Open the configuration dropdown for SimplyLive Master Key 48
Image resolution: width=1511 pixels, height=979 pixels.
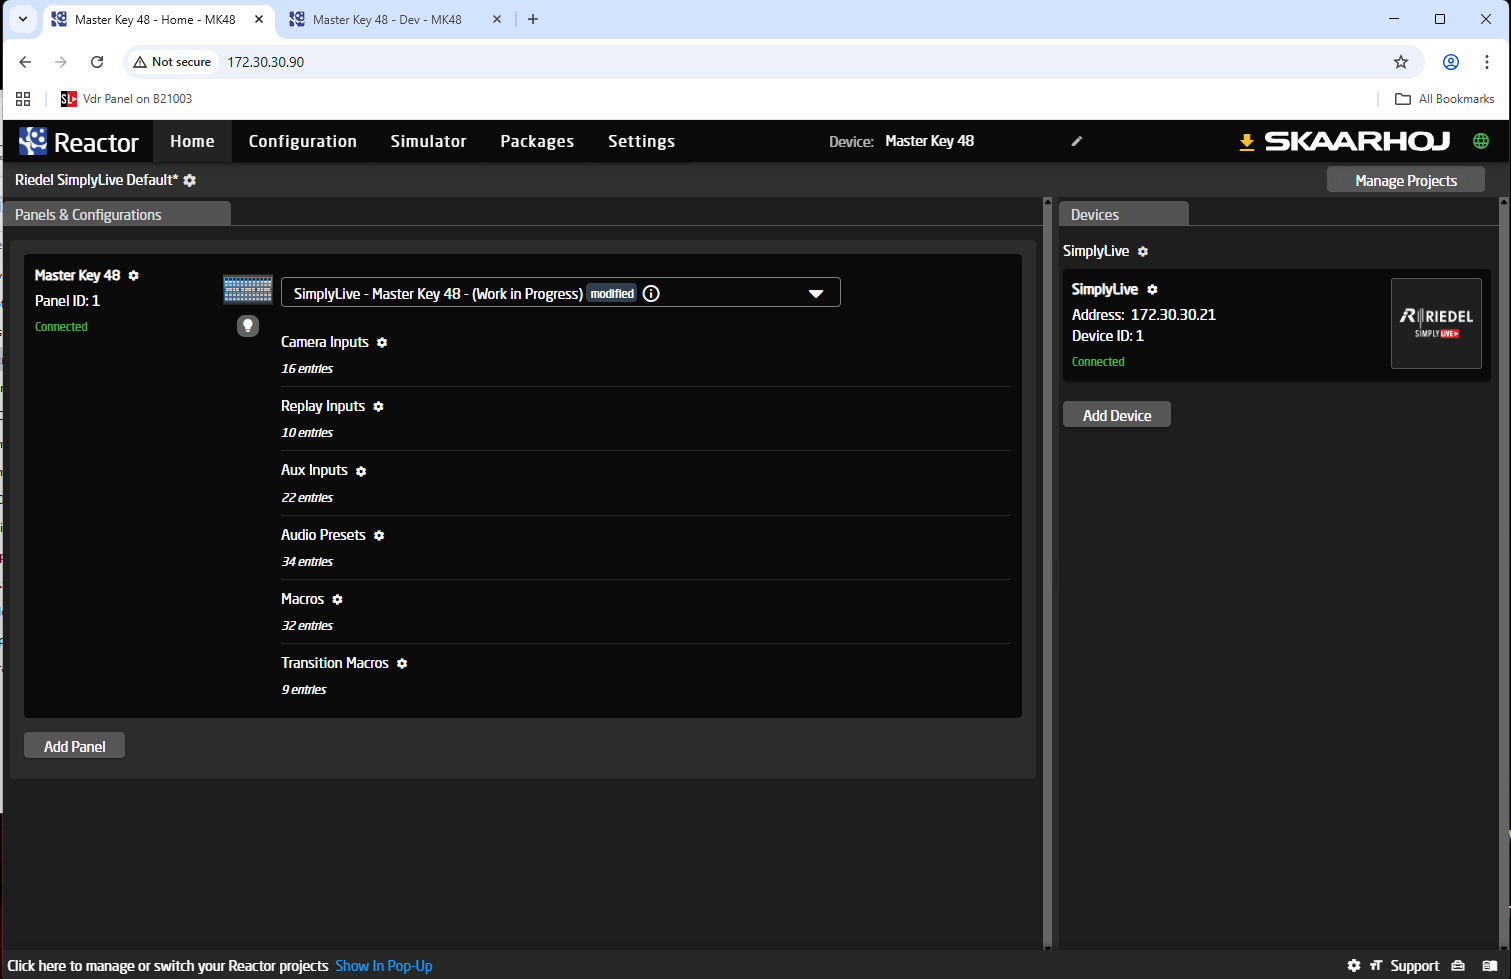click(x=561, y=293)
